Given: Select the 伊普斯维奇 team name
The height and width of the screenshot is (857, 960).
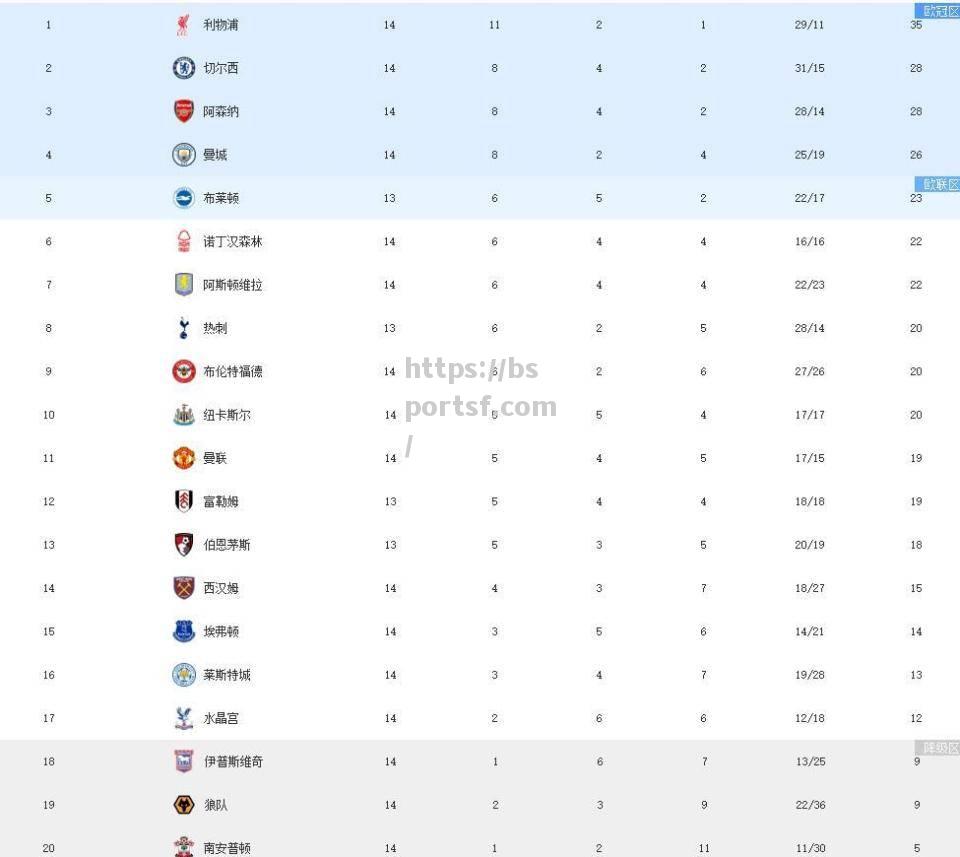Looking at the screenshot, I should (233, 762).
